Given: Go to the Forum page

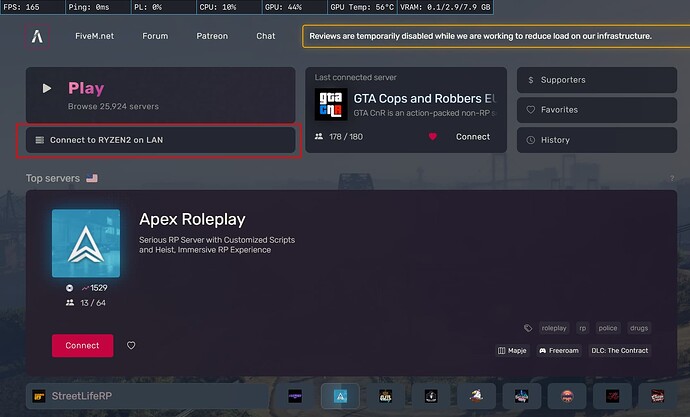Looking at the screenshot, I should click(x=155, y=36).
